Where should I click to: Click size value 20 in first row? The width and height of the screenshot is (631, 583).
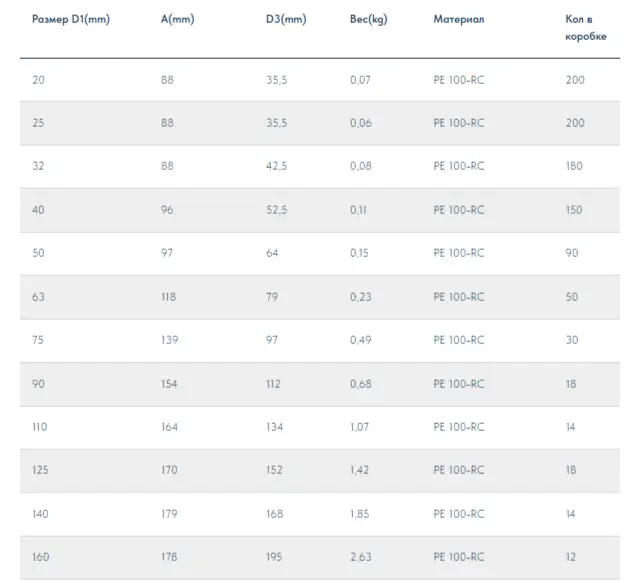click(x=38, y=80)
